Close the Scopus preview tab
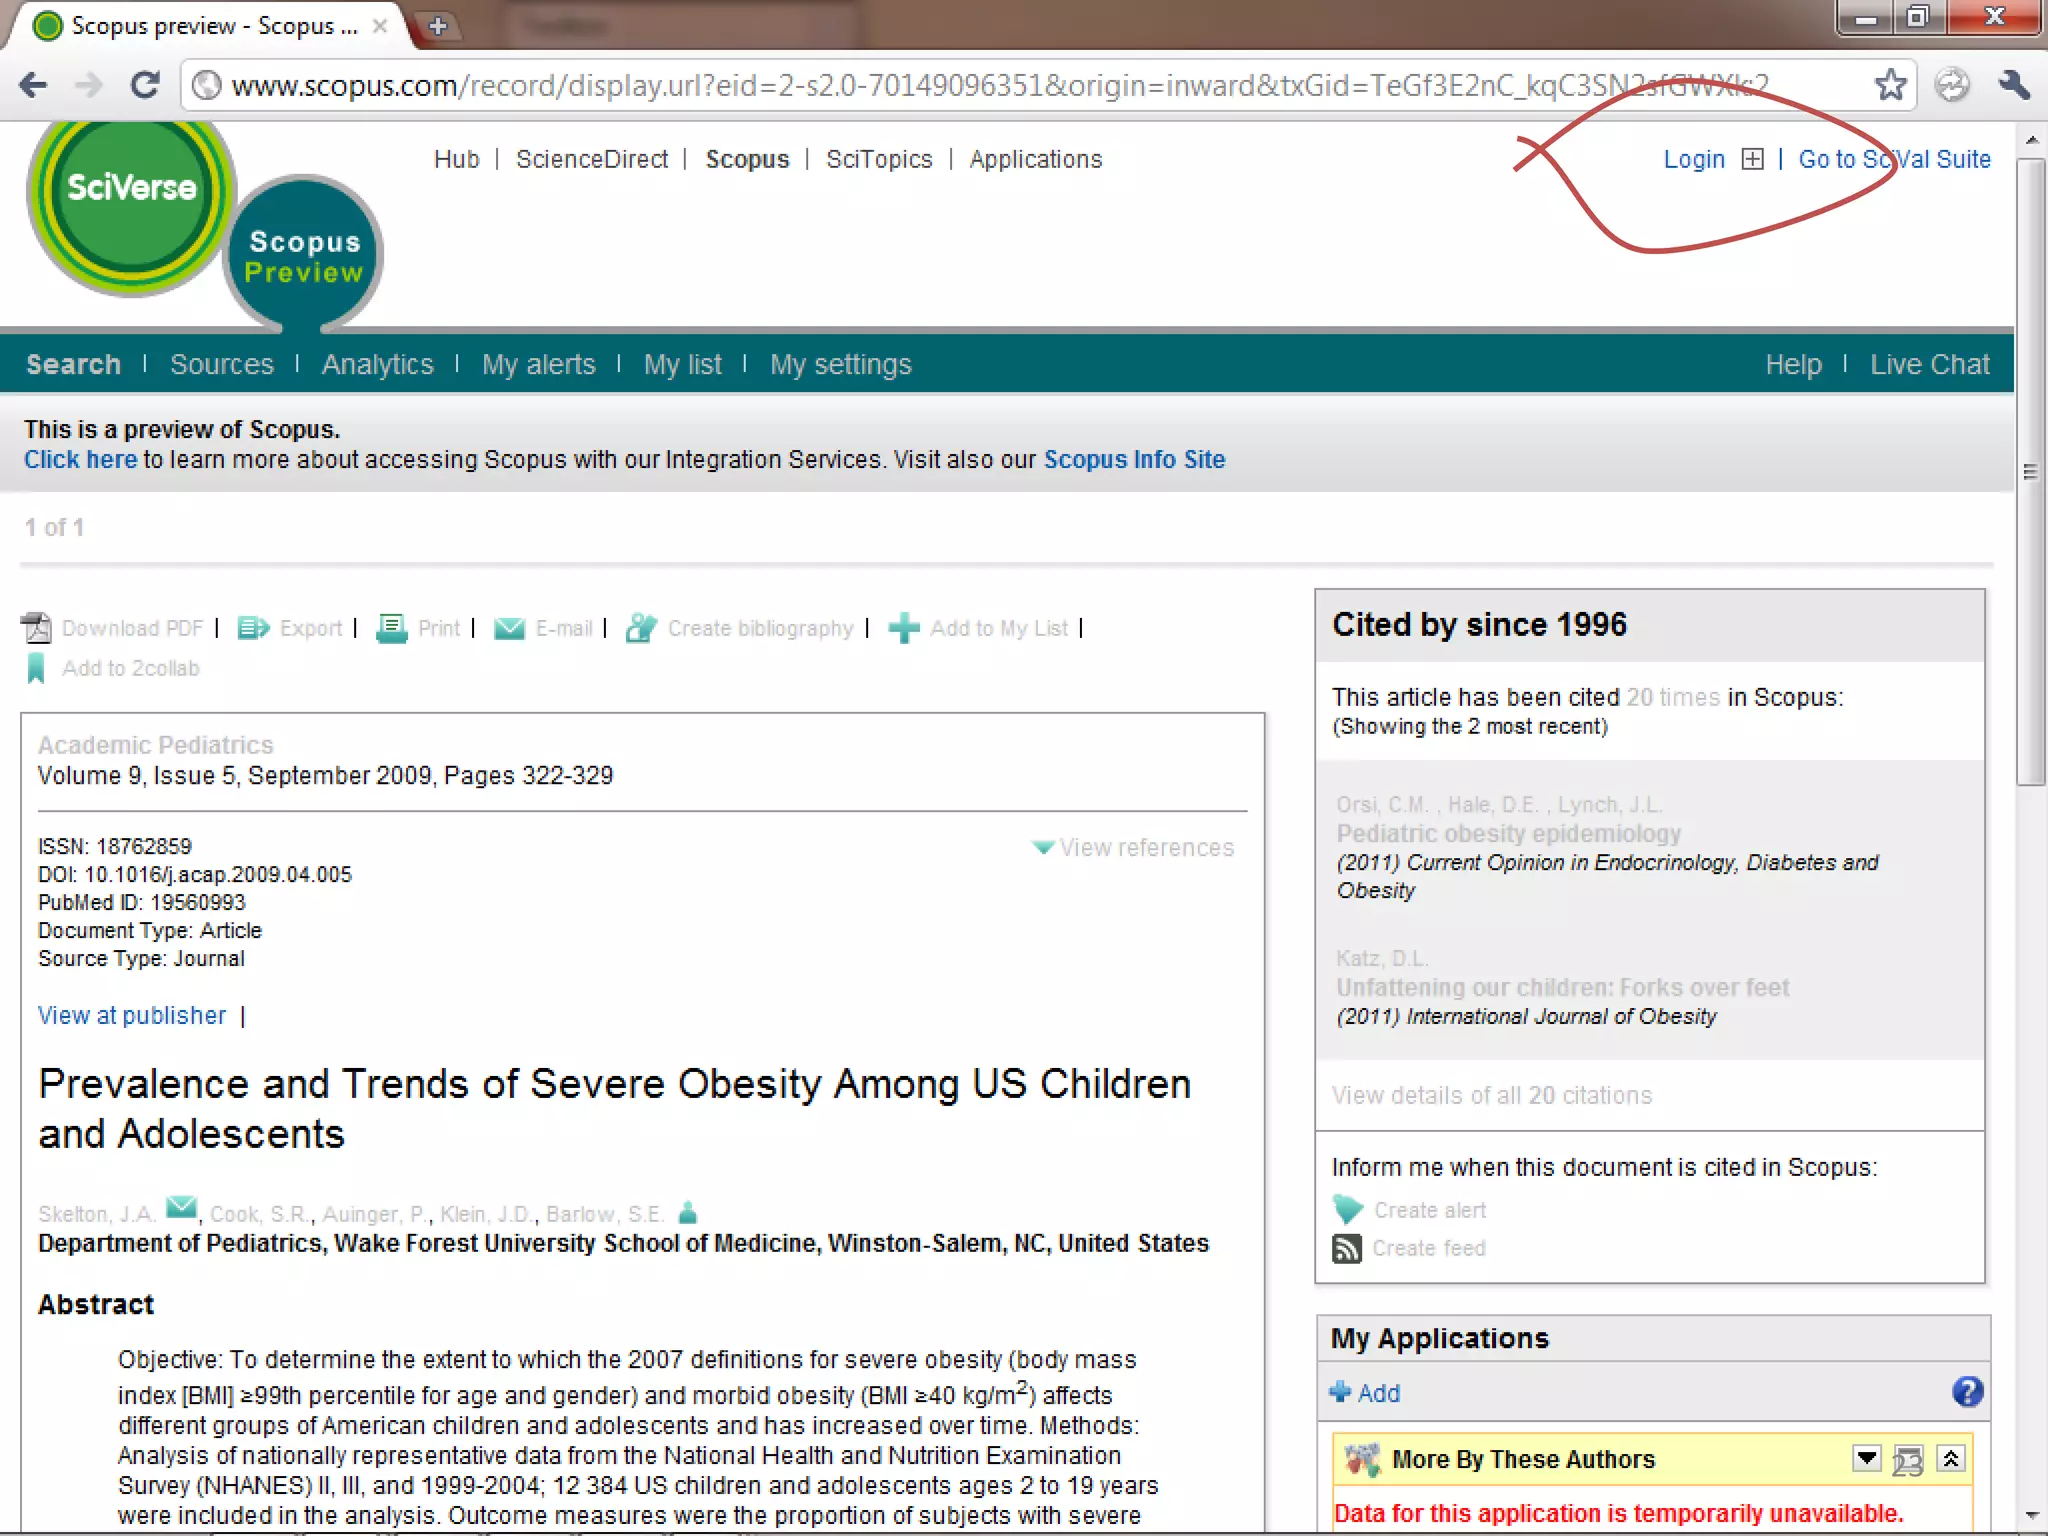The image size is (2048, 1536). [x=380, y=26]
